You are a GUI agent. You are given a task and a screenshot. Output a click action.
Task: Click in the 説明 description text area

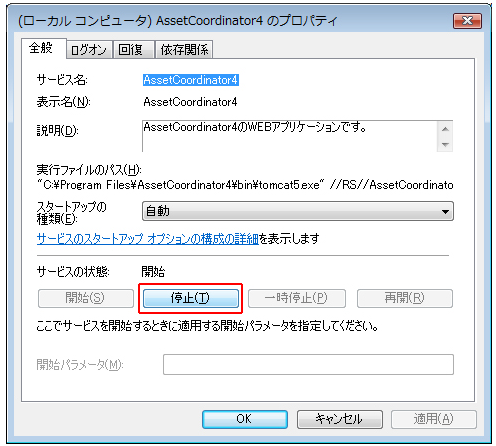tap(289, 136)
